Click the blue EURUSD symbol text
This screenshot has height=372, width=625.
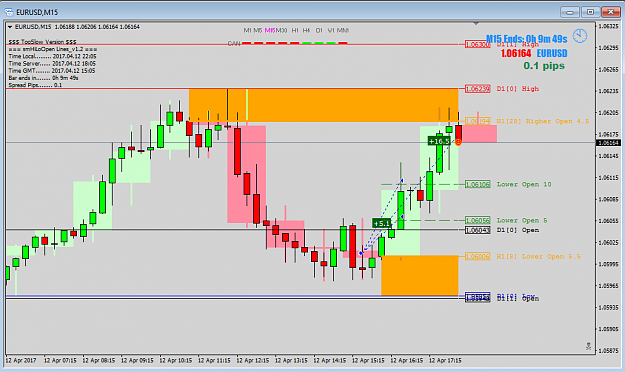pos(552,53)
